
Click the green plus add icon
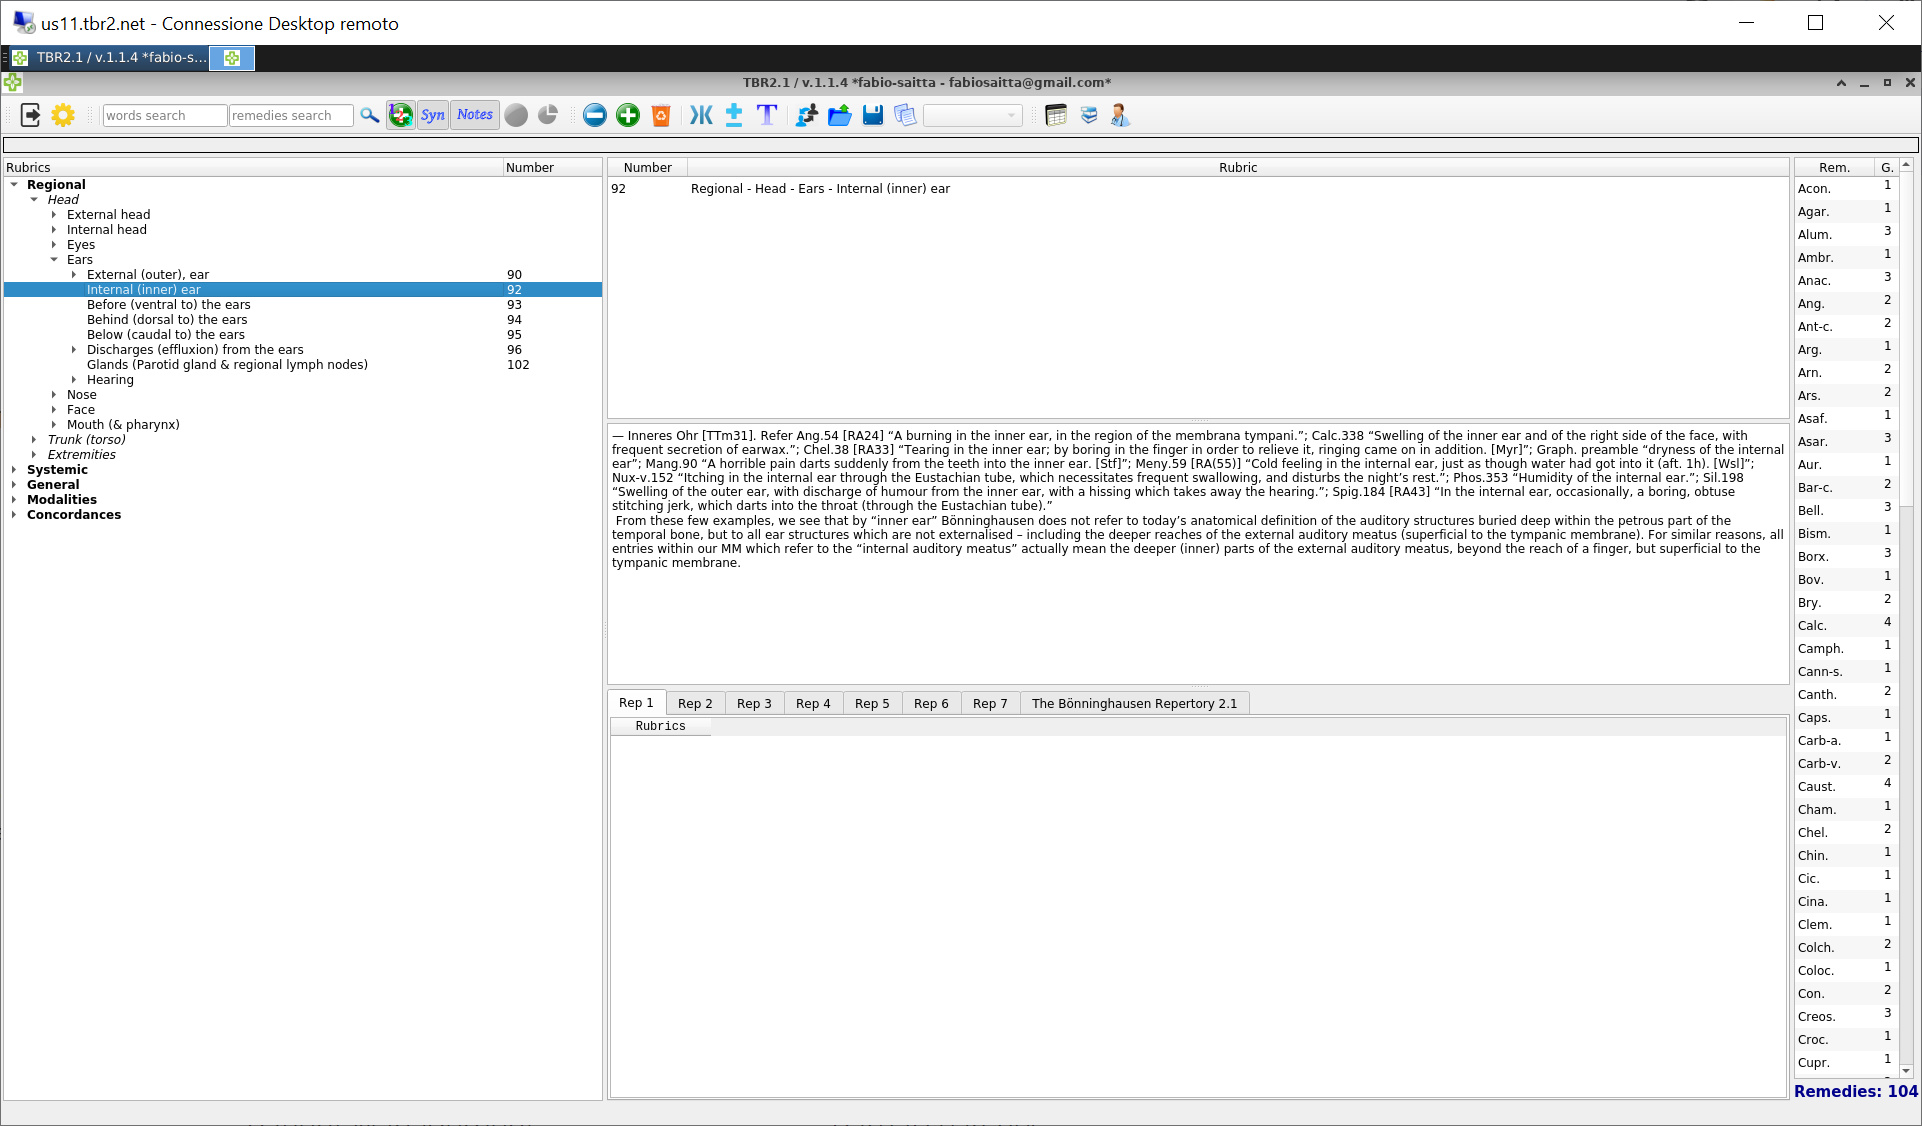pos(628,115)
